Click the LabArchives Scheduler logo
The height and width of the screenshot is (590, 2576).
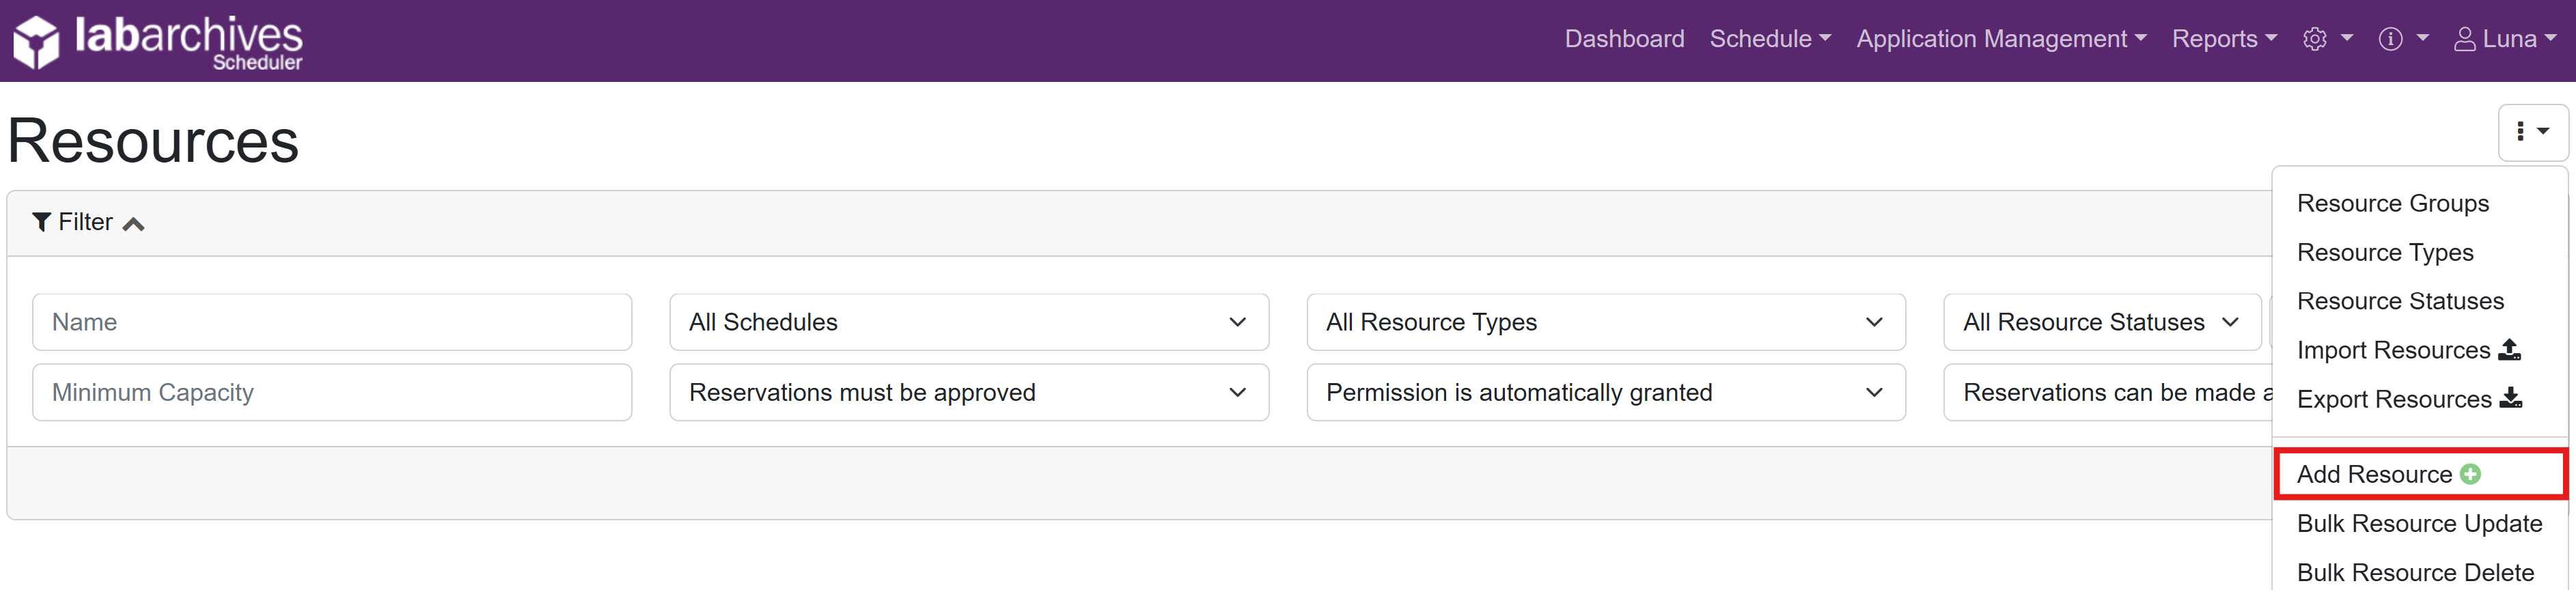[158, 41]
